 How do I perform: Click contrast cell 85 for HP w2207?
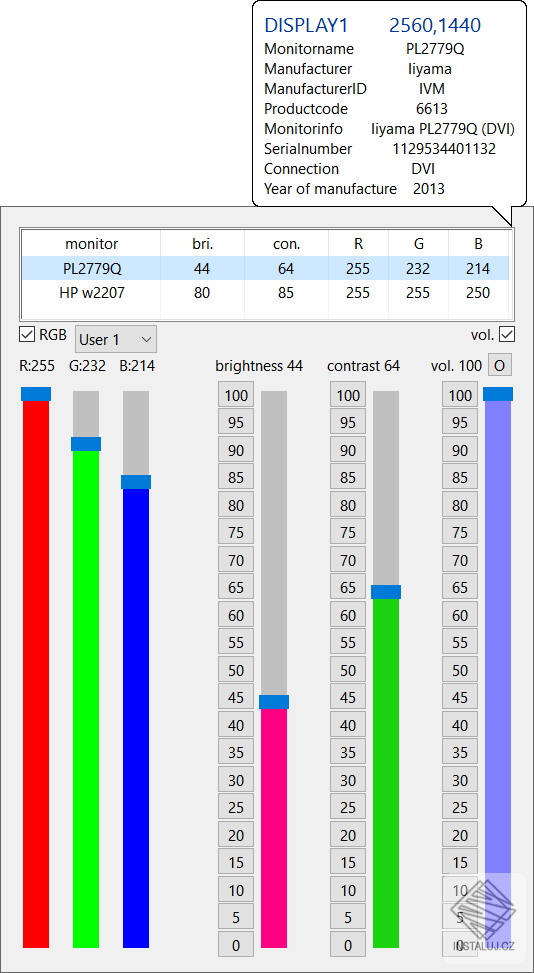coord(286,293)
